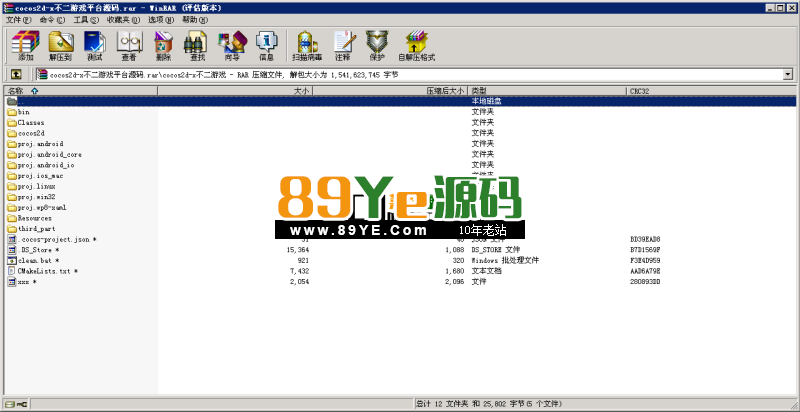Click the address bar archive path field

pos(409,75)
